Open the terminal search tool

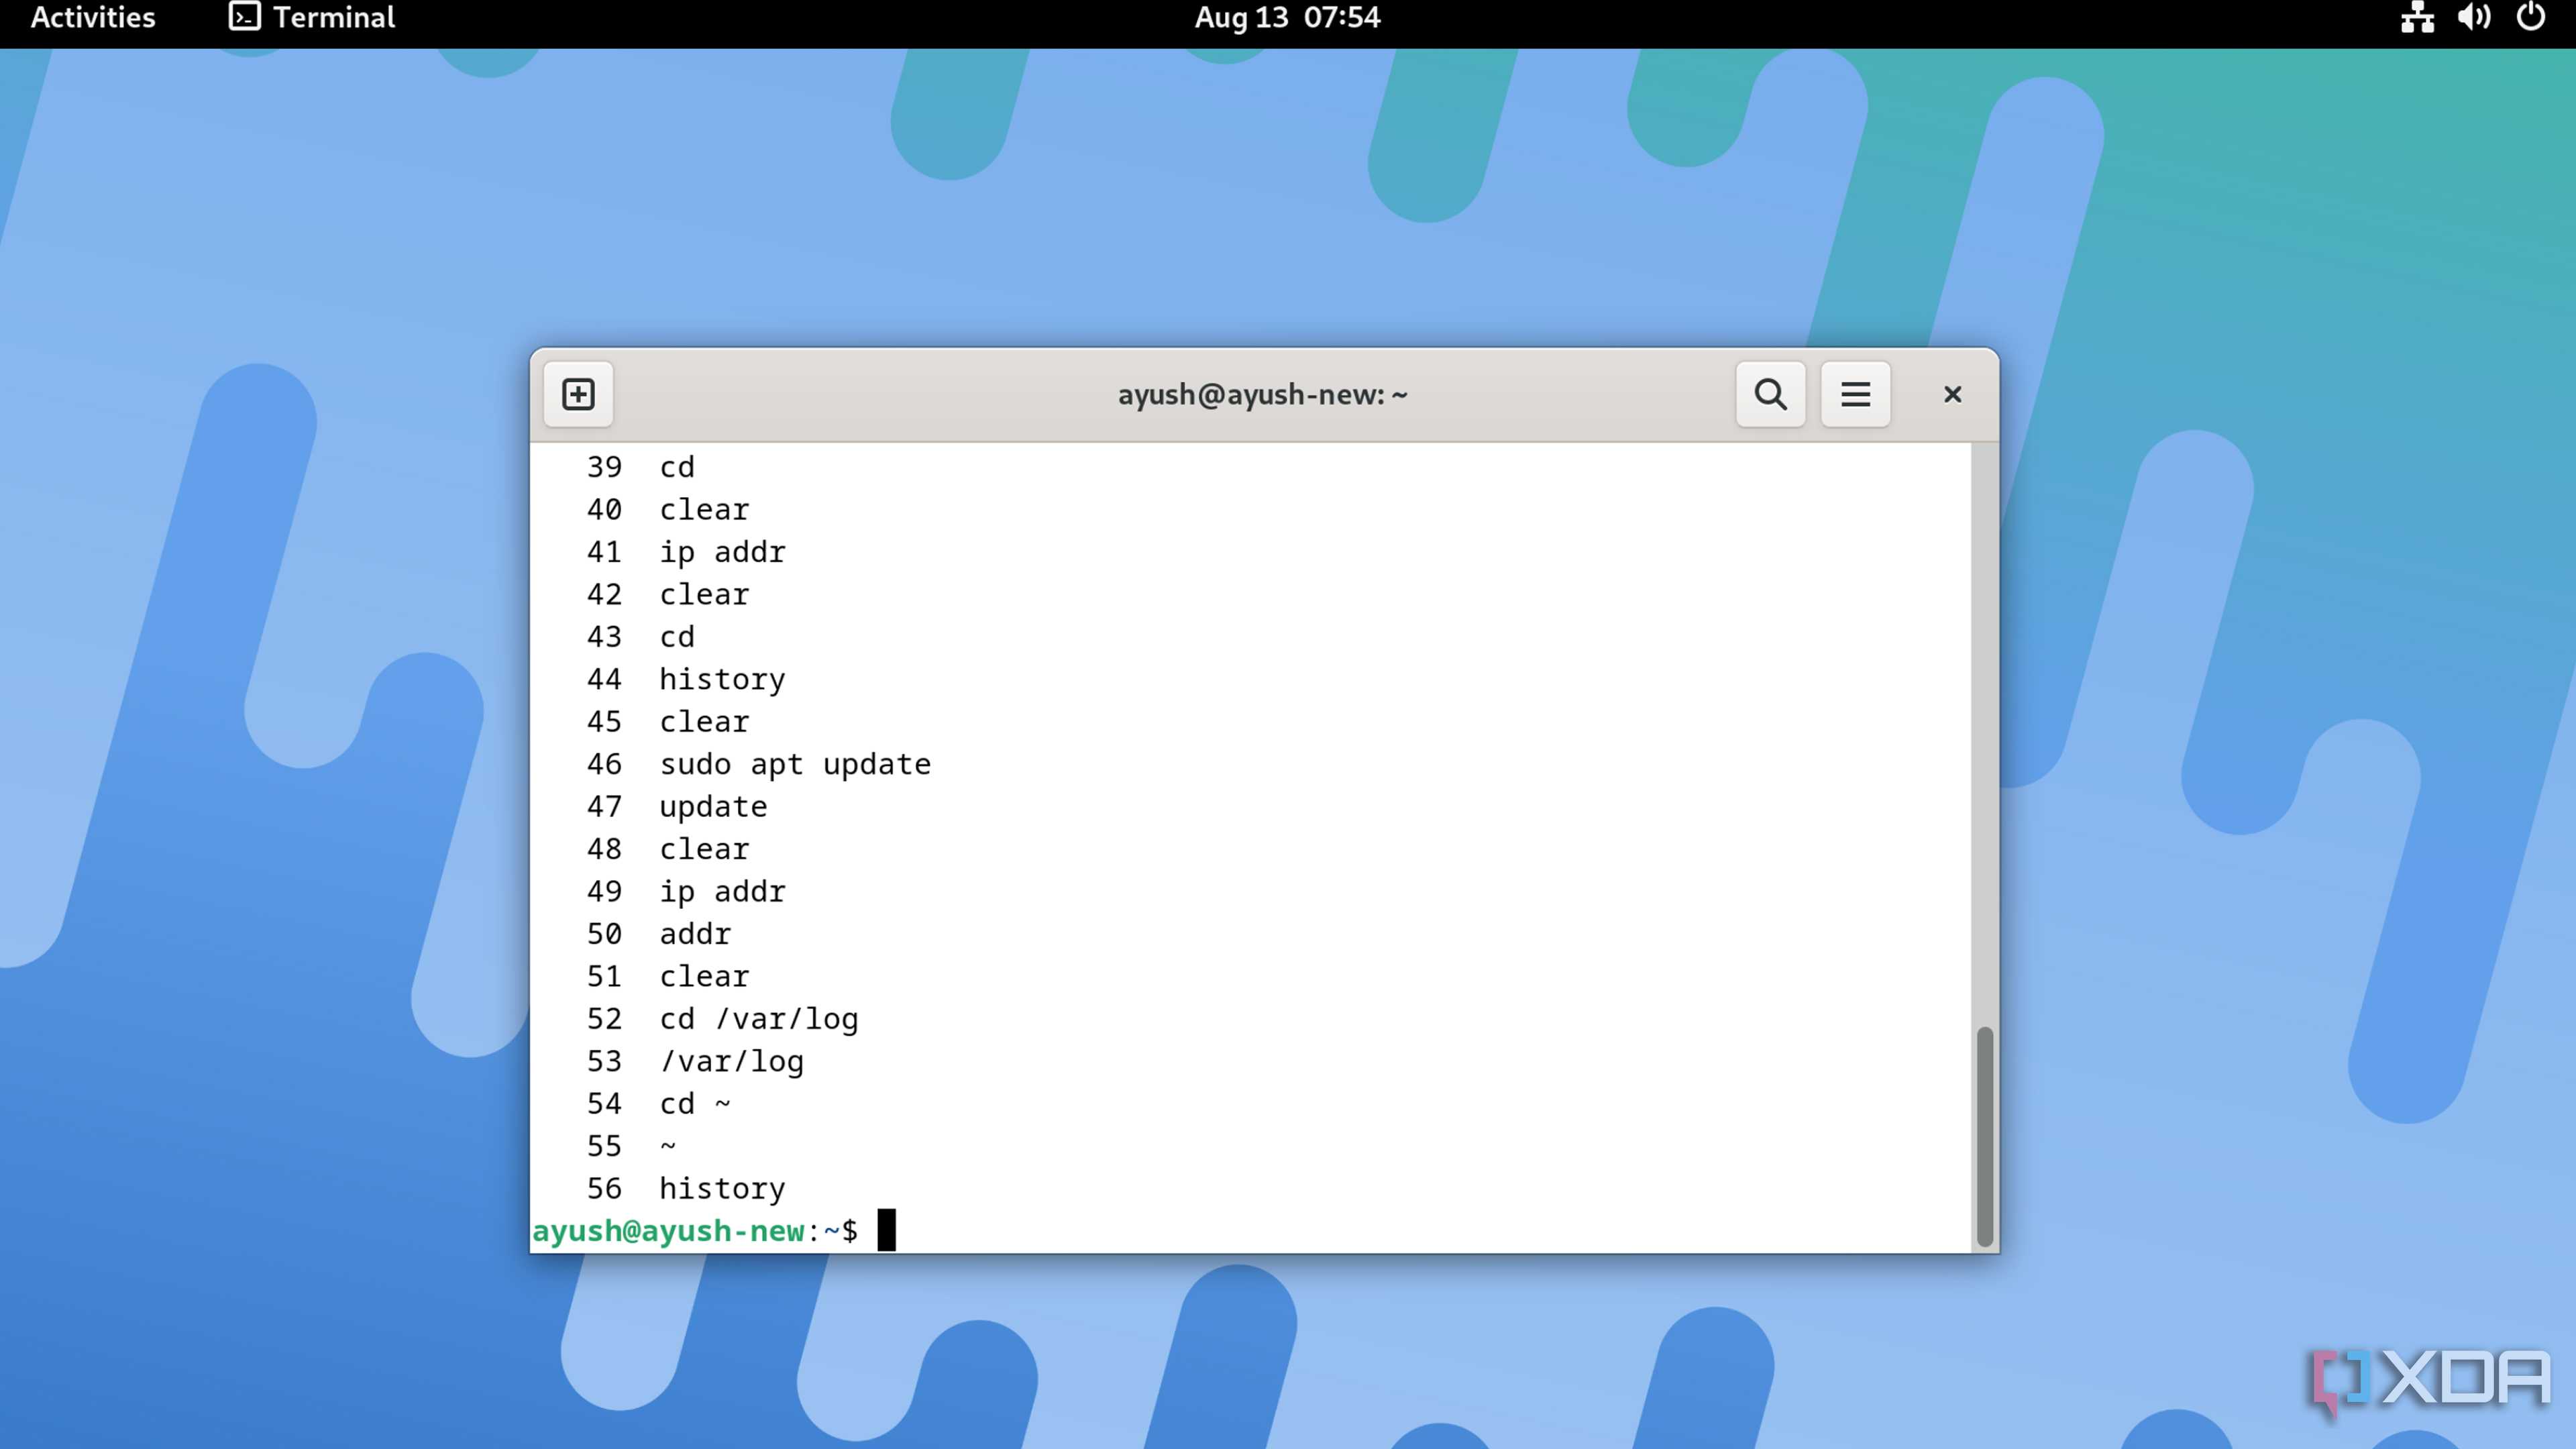point(1770,394)
